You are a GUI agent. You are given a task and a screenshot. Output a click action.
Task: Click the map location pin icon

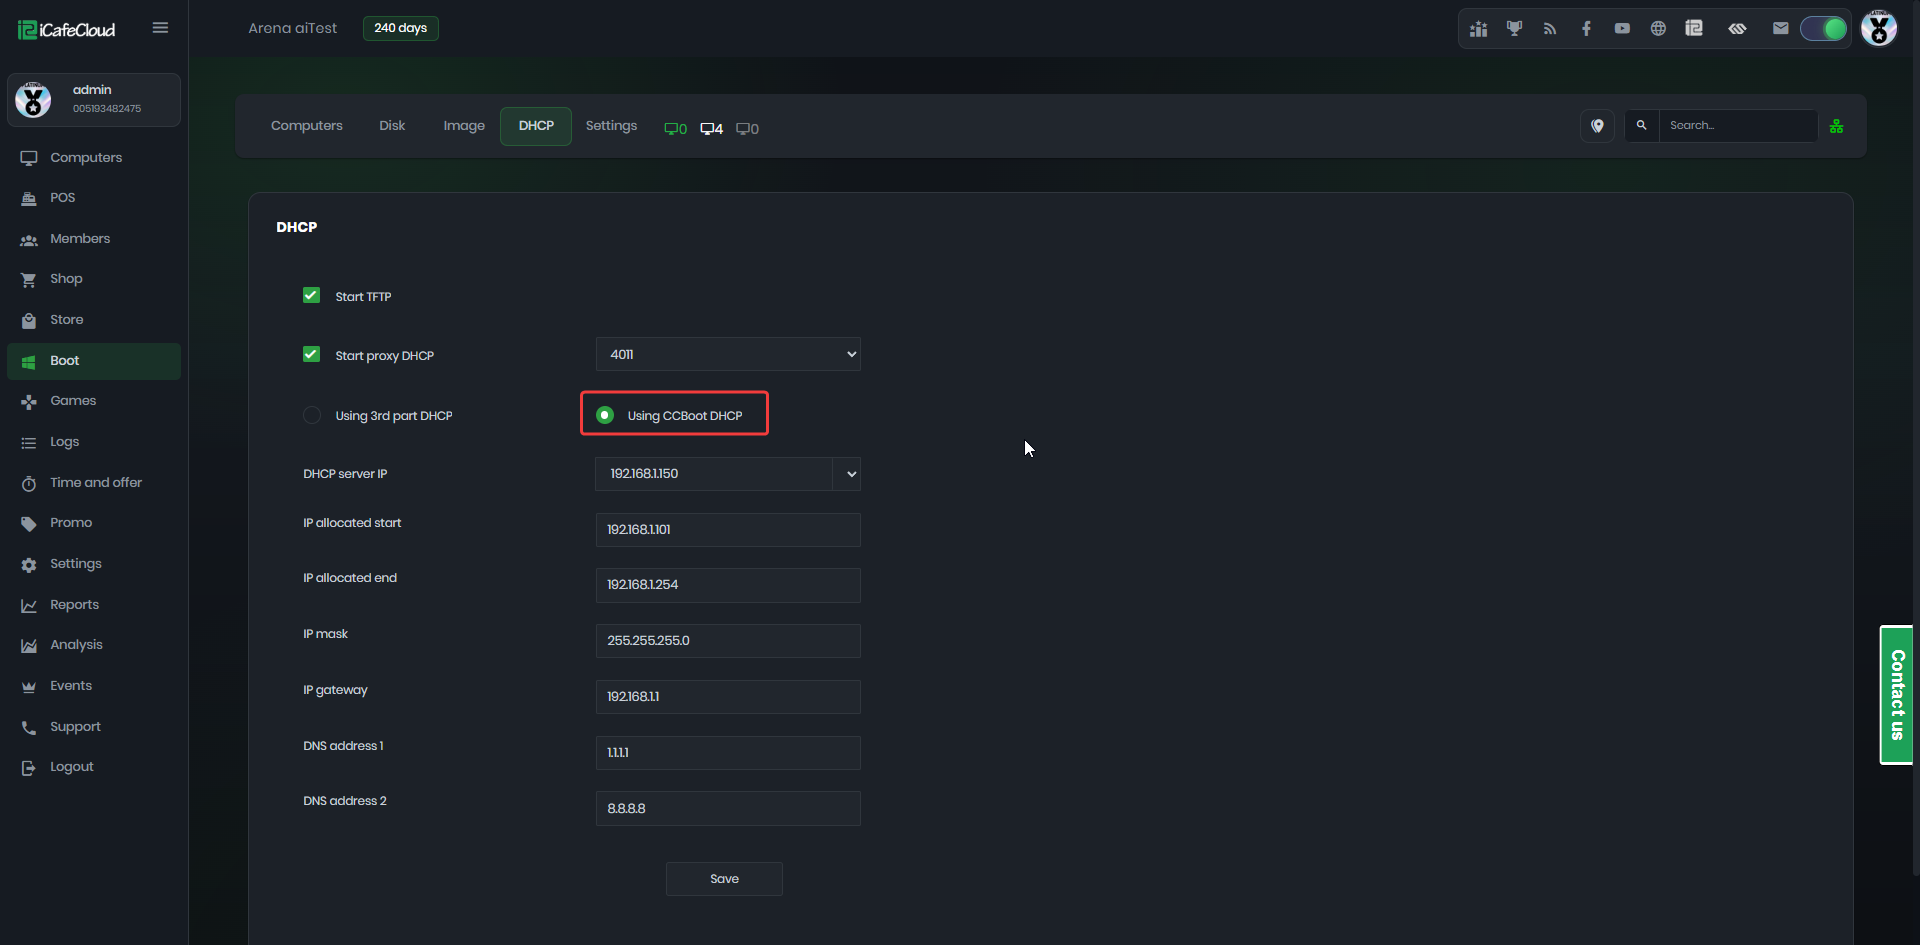click(1597, 126)
